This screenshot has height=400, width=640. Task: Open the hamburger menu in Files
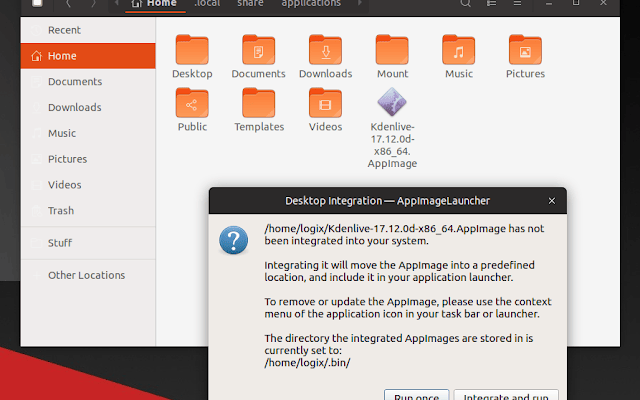point(517,3)
